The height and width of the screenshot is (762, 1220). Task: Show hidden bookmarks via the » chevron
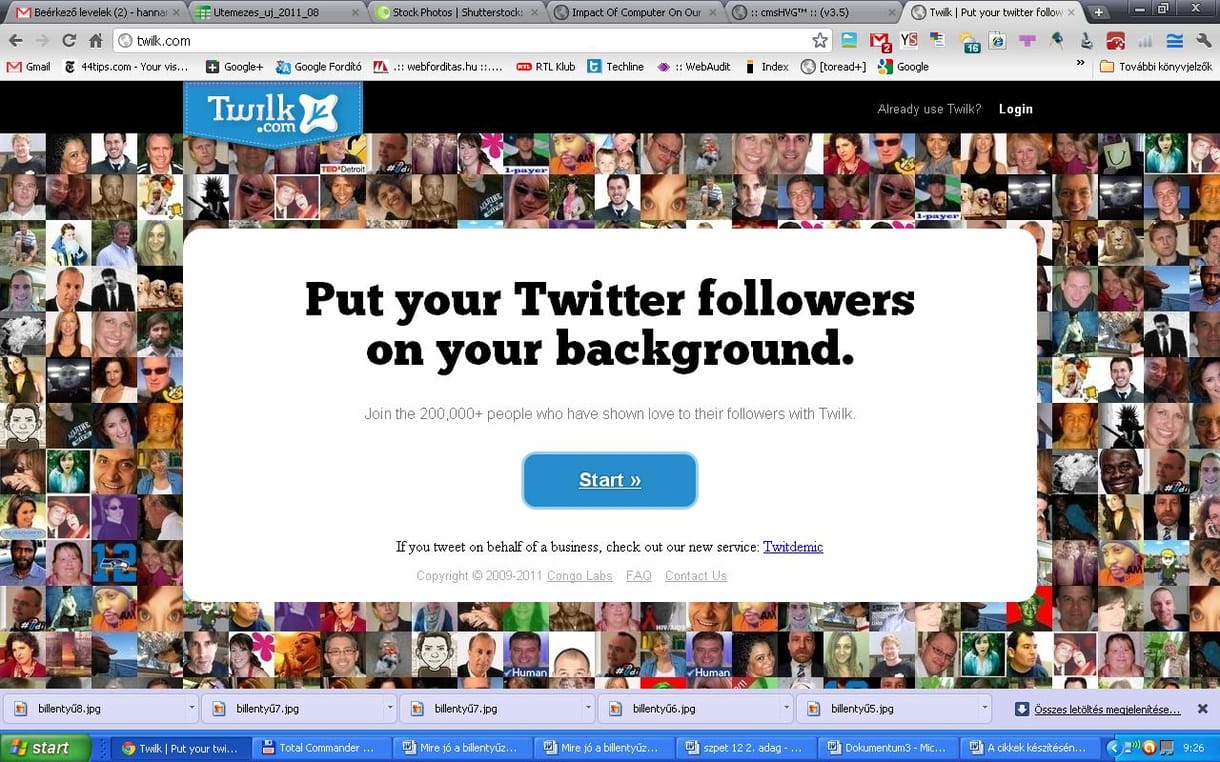pos(1080,65)
